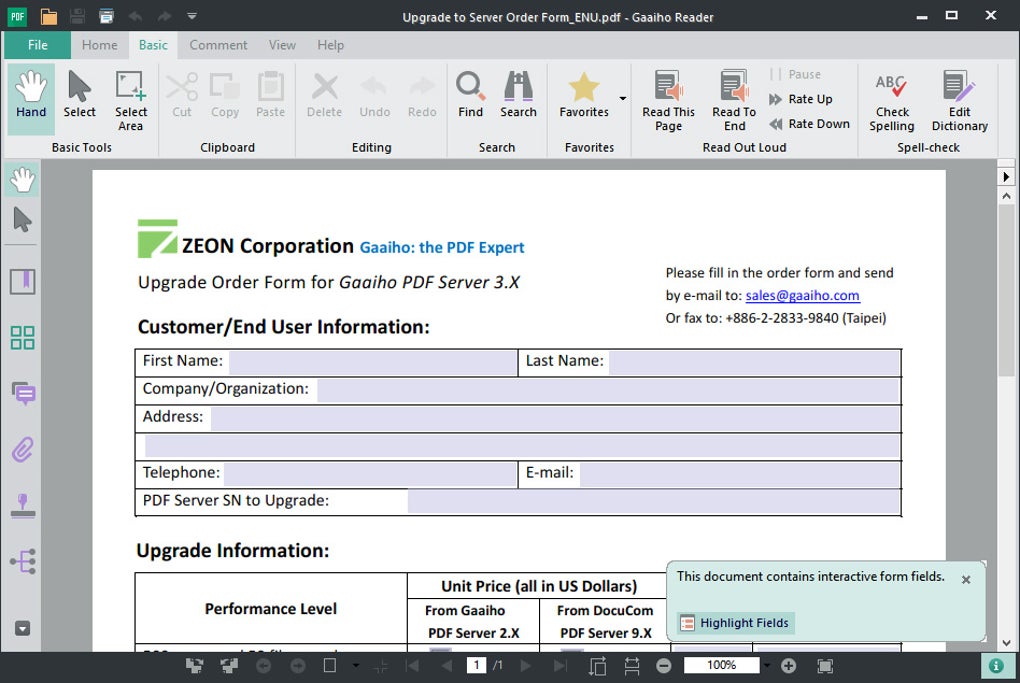Open the zoom percentage dropdown
This screenshot has height=683, width=1020.
pos(767,666)
